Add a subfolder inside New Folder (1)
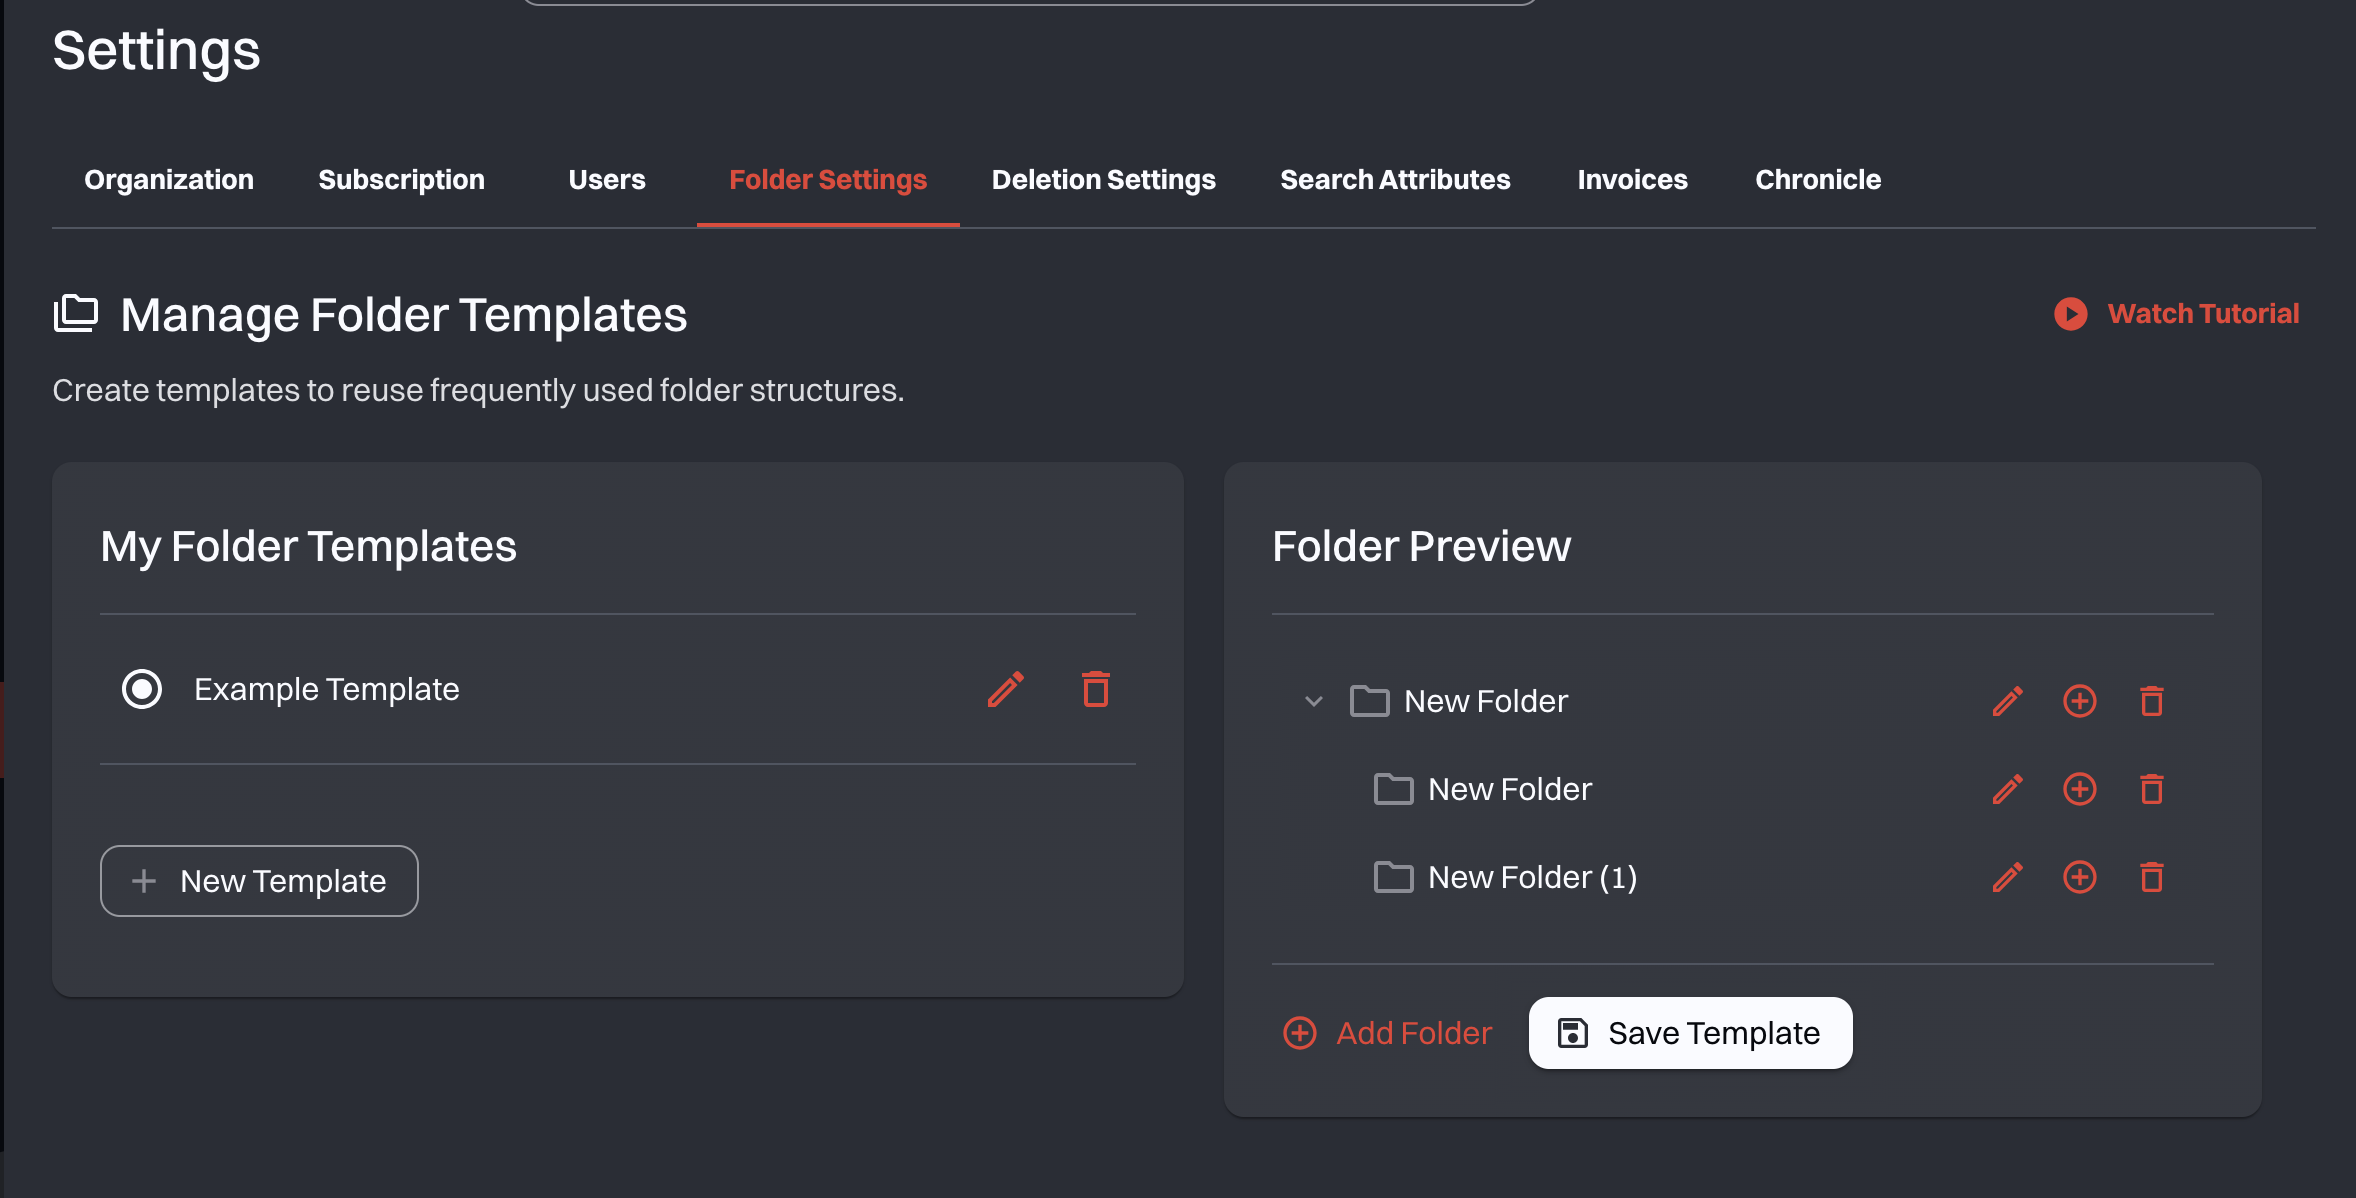 [2080, 877]
